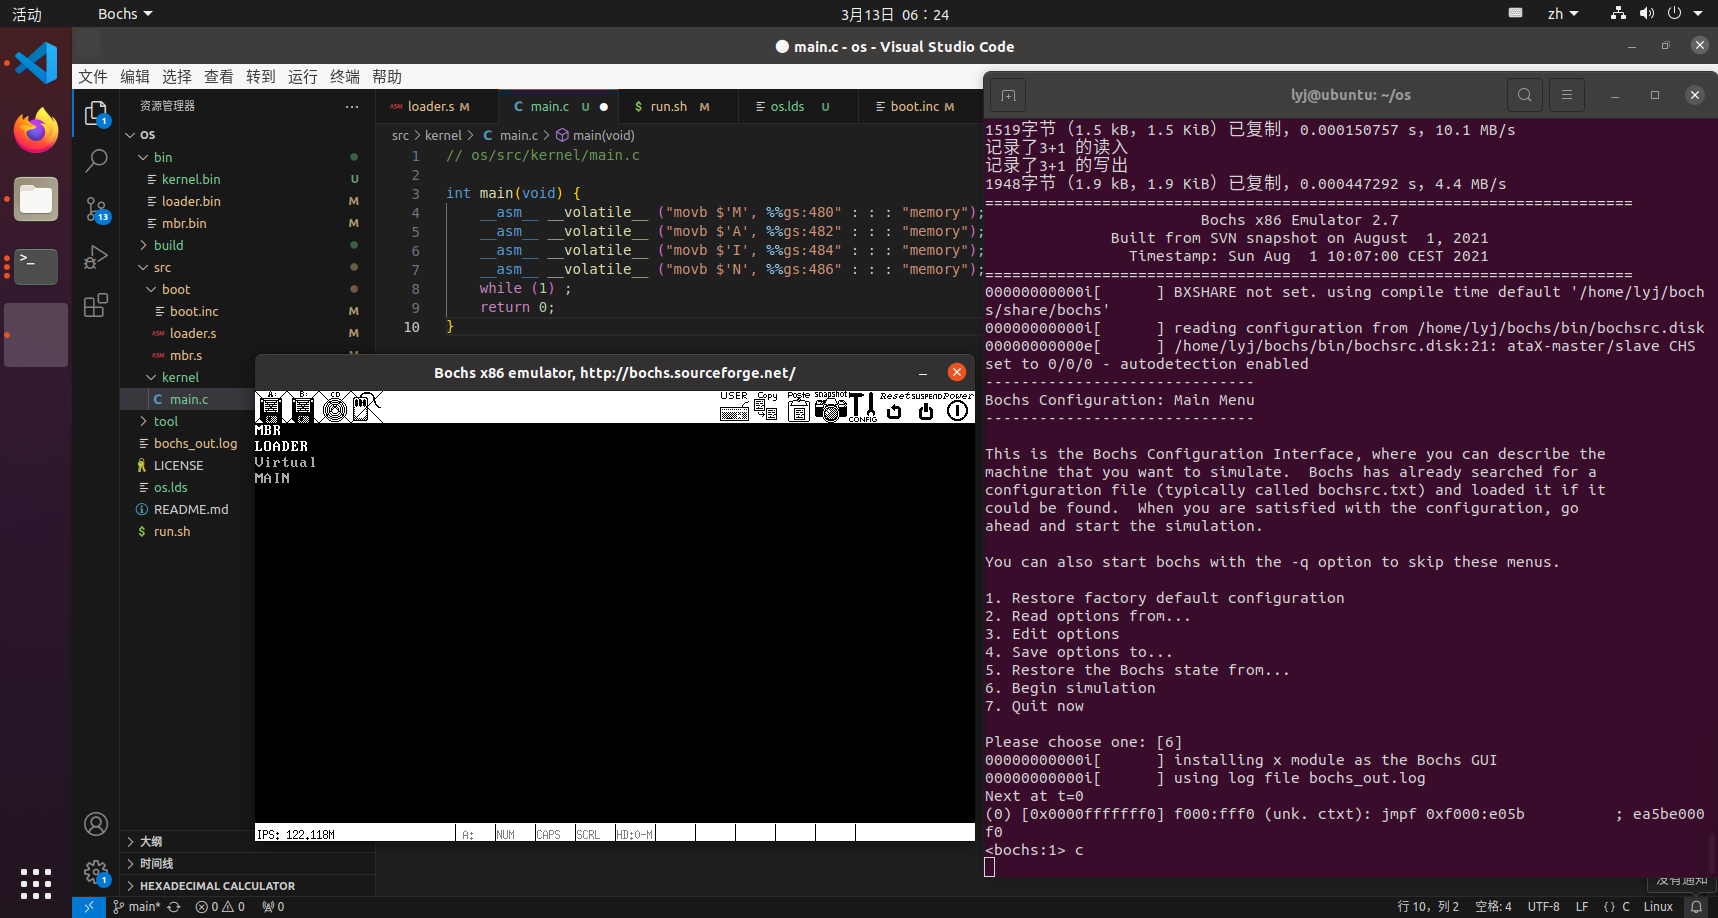Click remote window indicator in status bar
The image size is (1718, 918).
point(89,907)
